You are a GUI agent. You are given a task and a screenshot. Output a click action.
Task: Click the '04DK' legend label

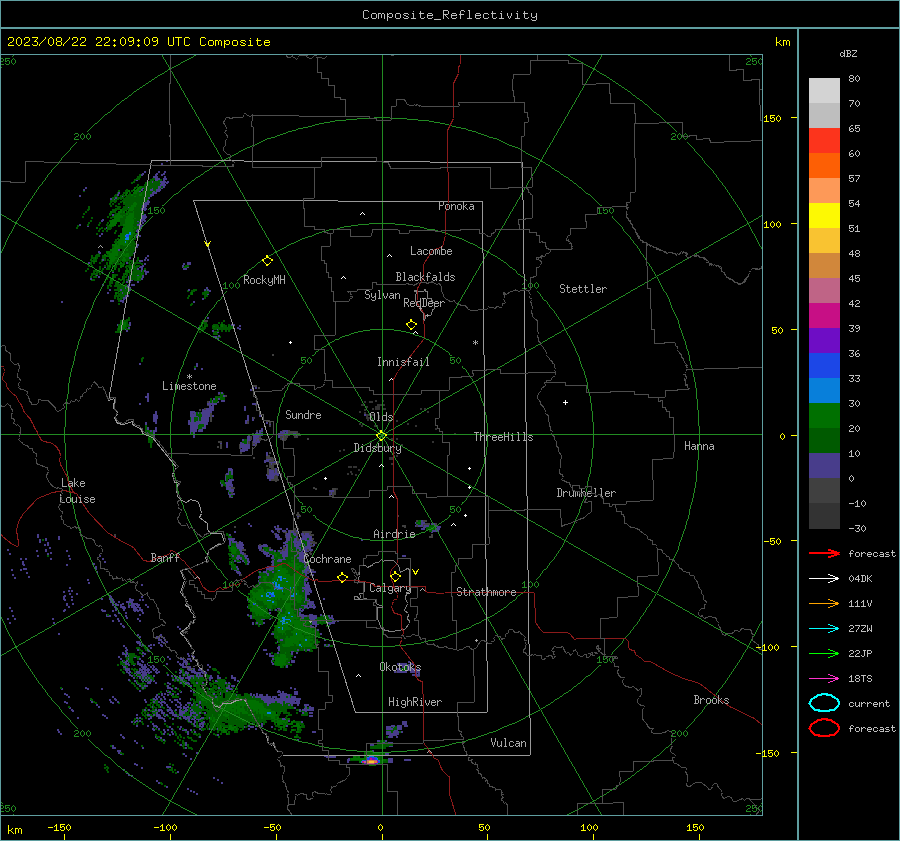click(860, 579)
